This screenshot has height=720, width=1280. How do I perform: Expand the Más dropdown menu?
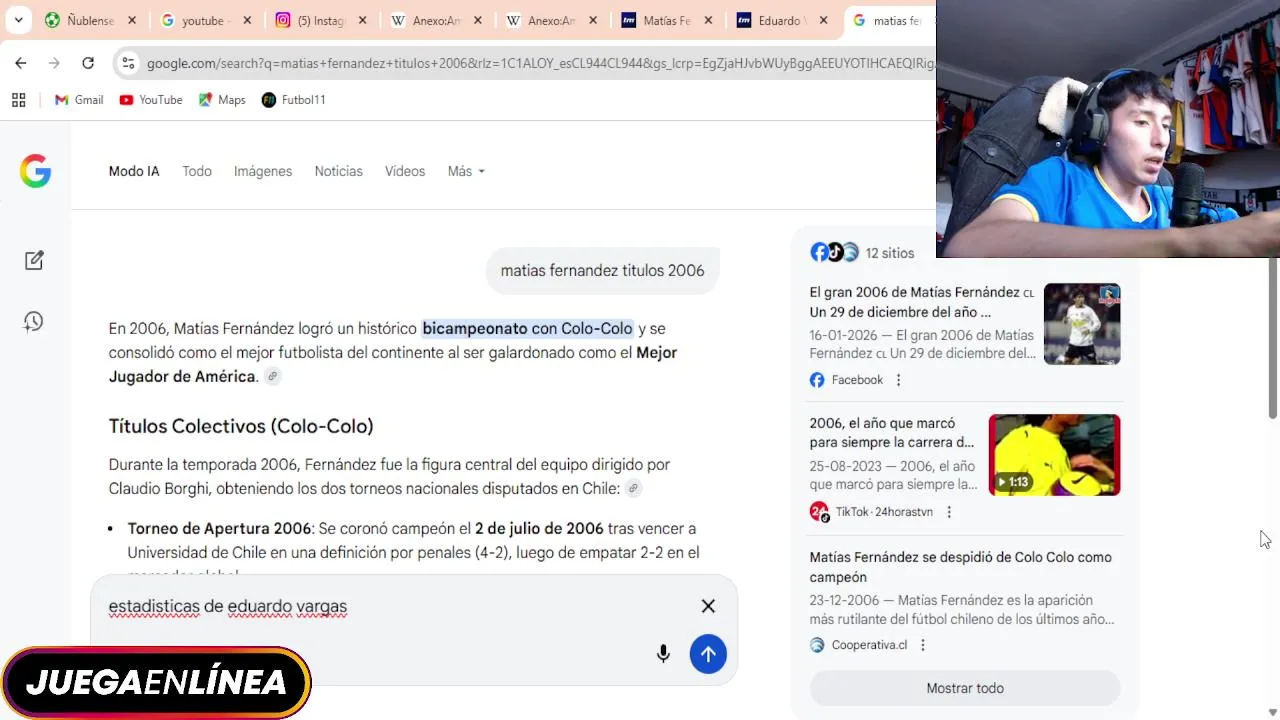[x=466, y=171]
